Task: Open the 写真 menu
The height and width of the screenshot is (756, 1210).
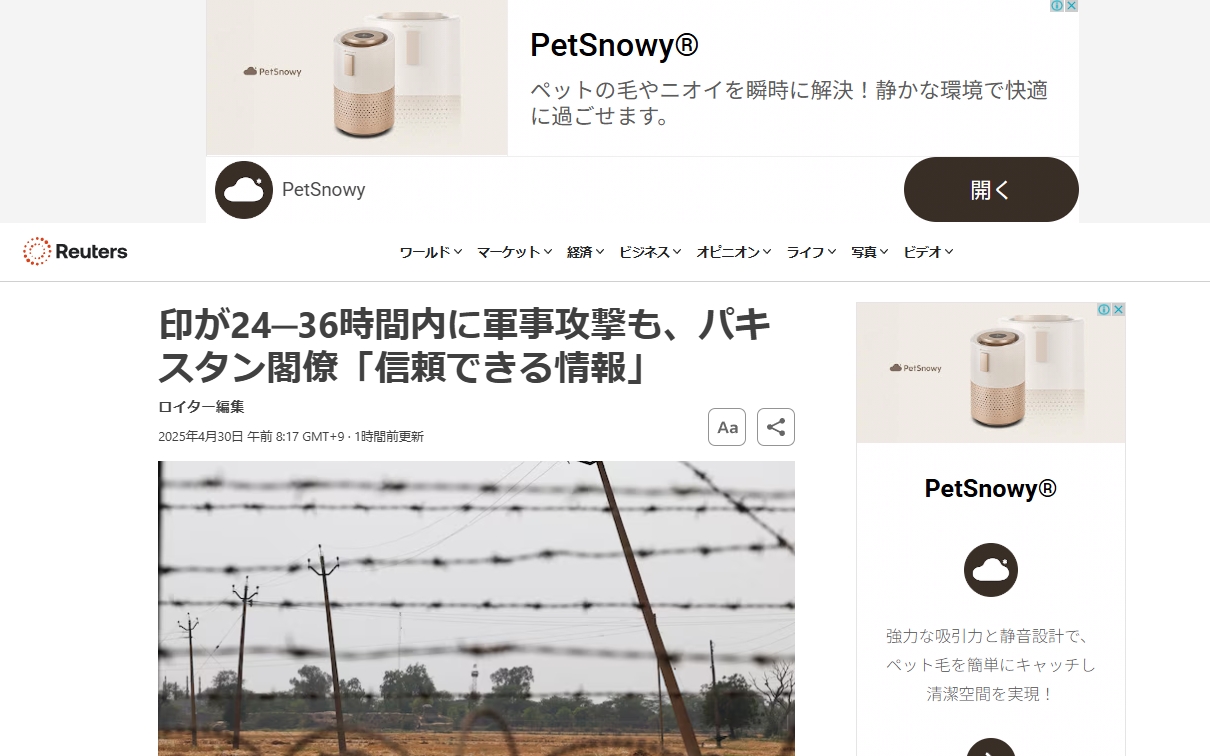Action: [869, 252]
